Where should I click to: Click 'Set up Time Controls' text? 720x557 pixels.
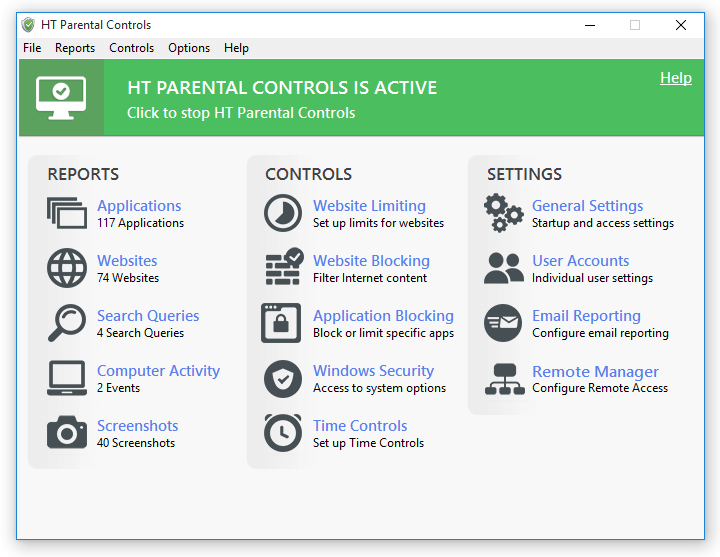point(368,443)
